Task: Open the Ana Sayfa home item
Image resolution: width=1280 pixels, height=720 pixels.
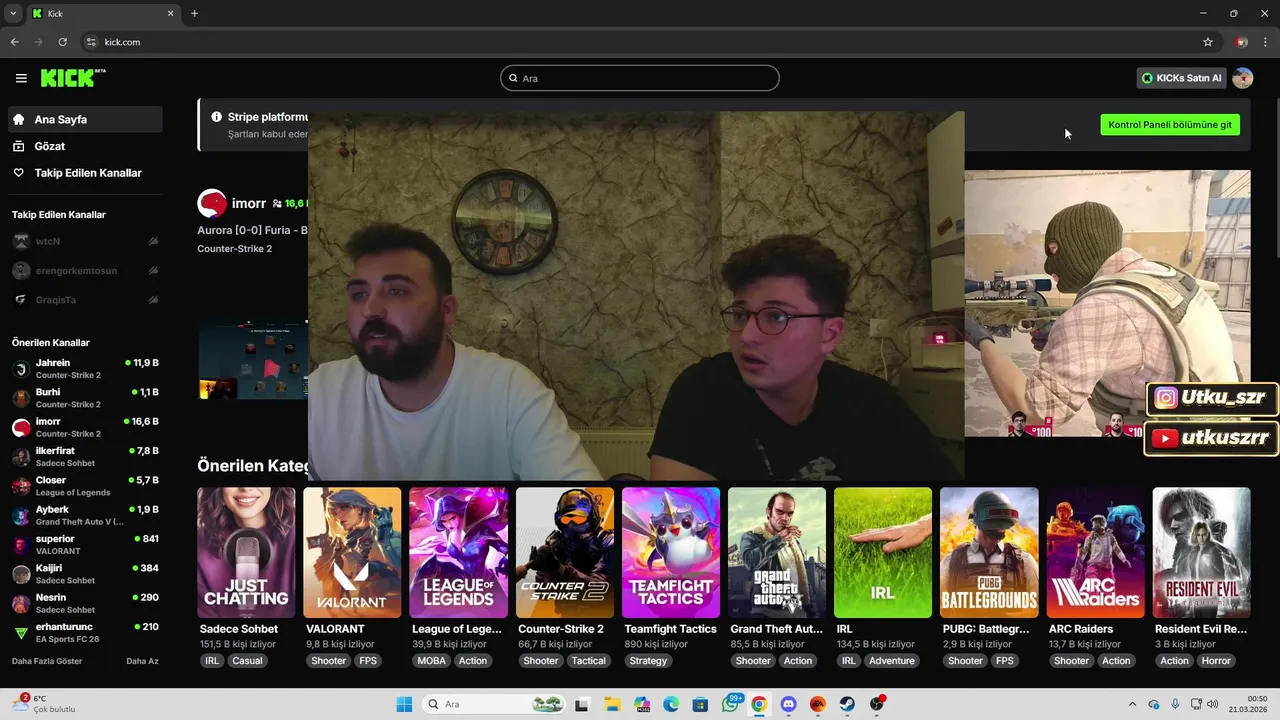Action: 85,119
